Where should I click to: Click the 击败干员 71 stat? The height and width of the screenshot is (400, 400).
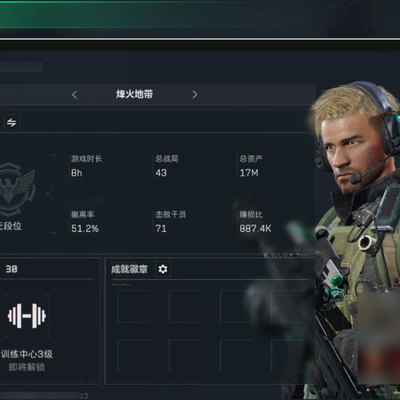(170, 221)
